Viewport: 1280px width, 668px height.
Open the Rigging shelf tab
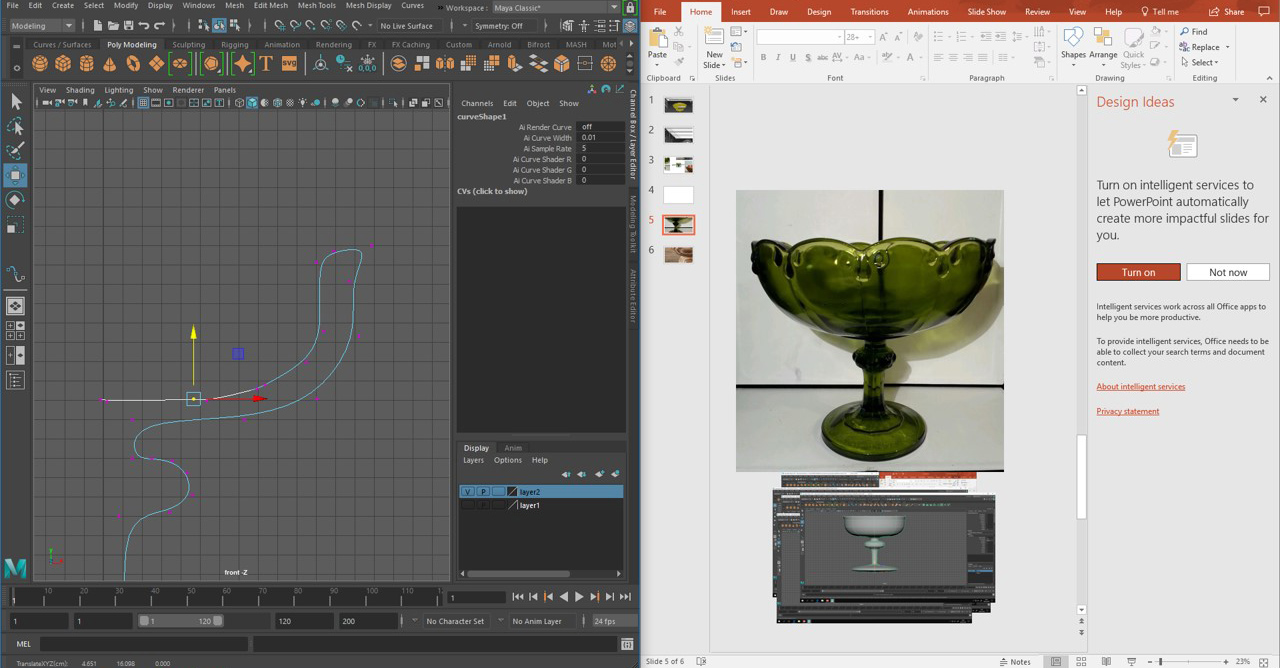[x=234, y=44]
